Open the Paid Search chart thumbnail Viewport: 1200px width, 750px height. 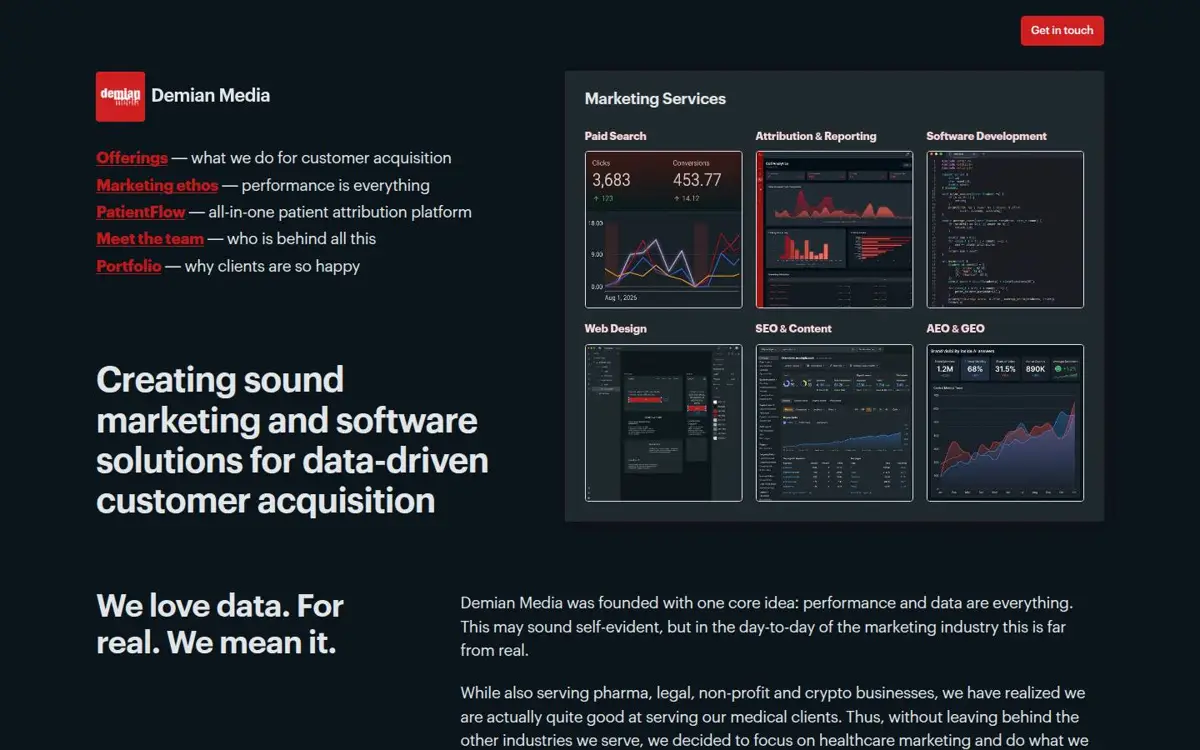664,229
